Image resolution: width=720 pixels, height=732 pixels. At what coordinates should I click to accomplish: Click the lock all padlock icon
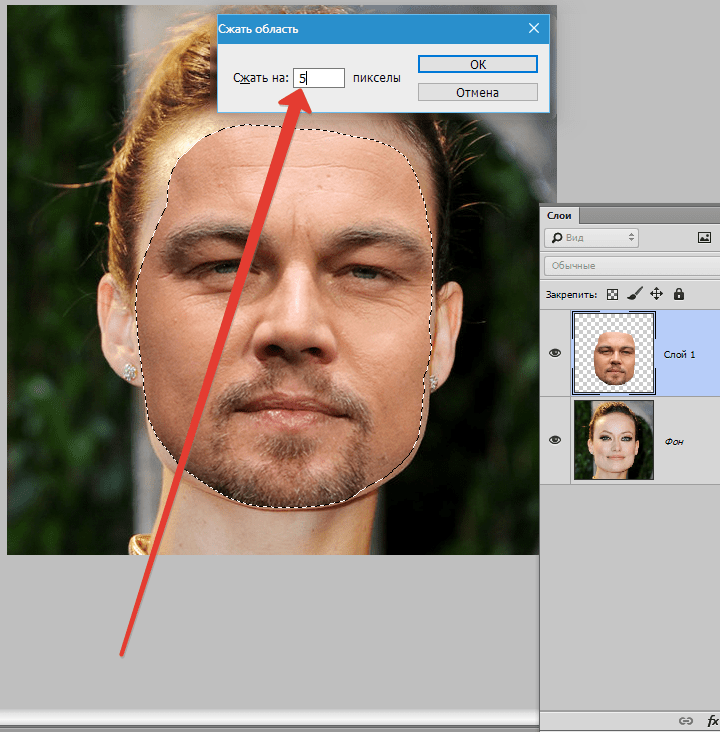679,294
